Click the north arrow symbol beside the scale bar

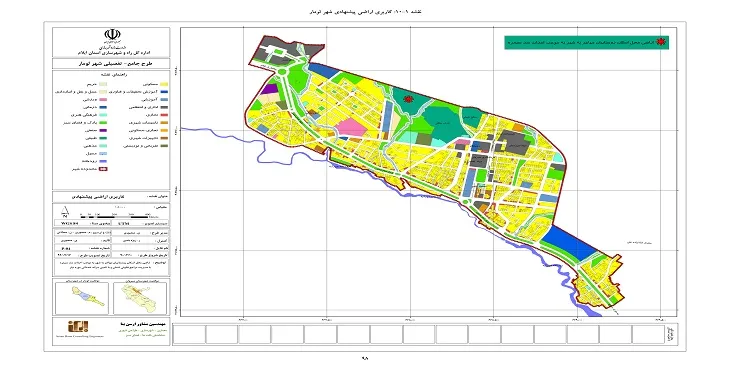(65, 213)
